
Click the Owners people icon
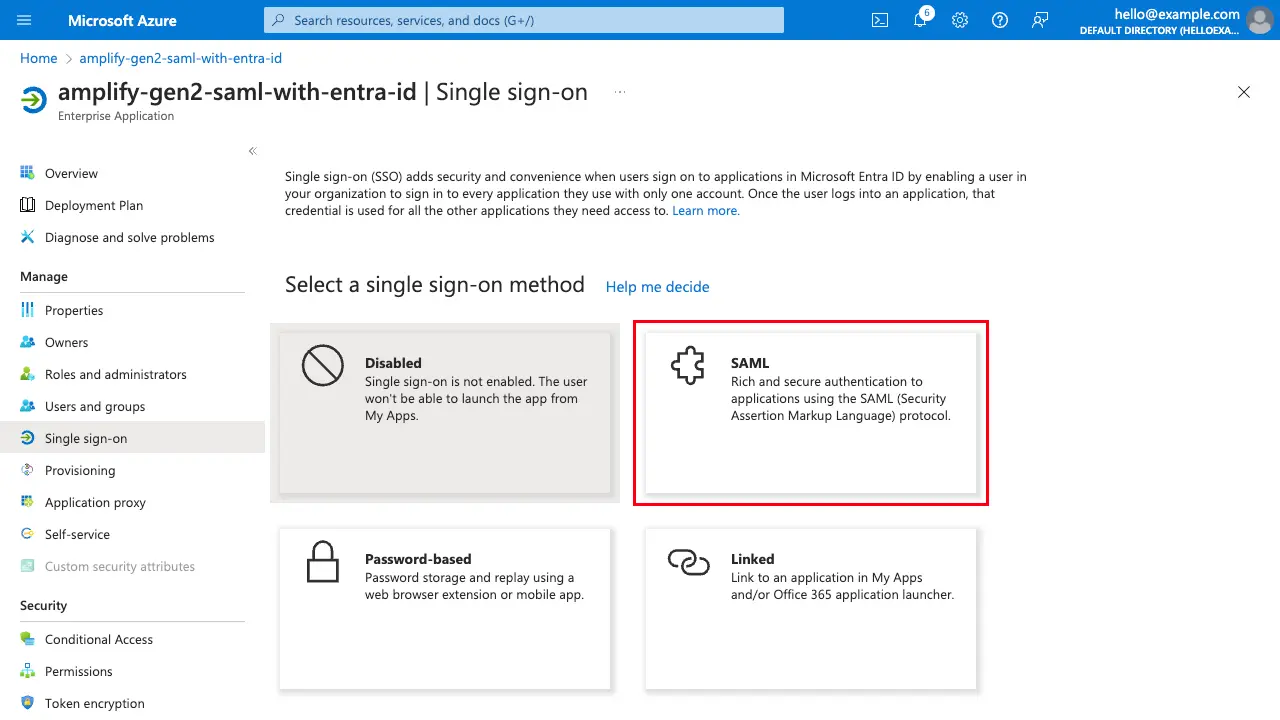(x=28, y=342)
